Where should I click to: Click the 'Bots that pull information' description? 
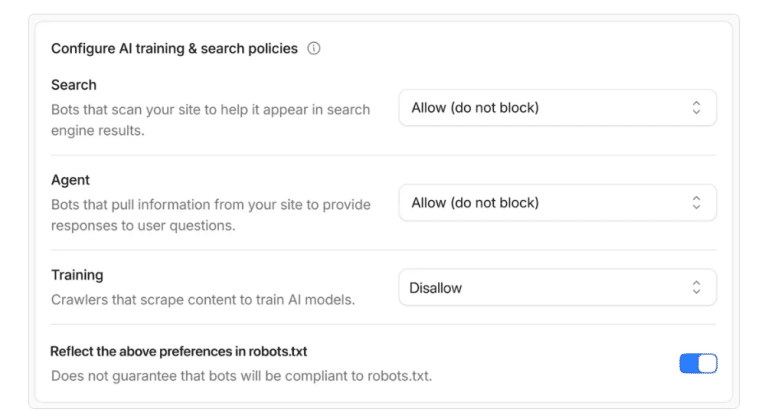click(211, 215)
